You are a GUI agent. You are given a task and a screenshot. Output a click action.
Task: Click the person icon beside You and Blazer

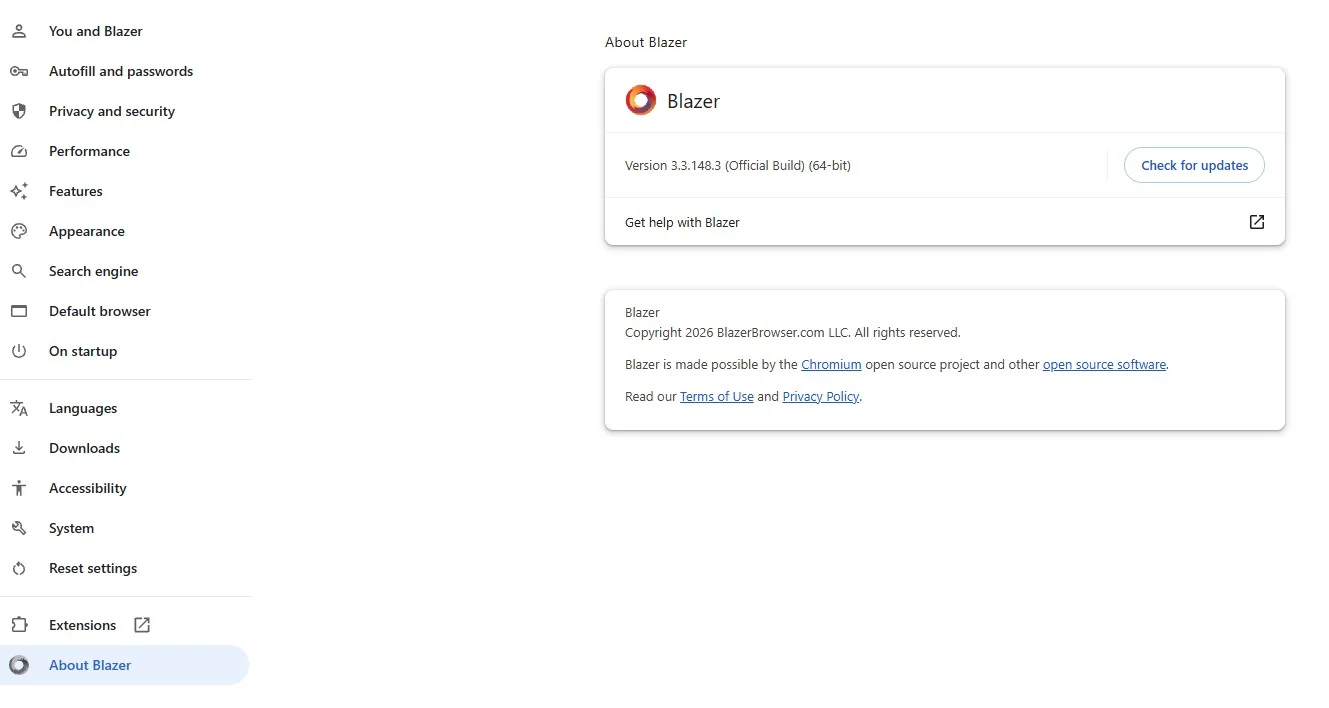point(18,31)
